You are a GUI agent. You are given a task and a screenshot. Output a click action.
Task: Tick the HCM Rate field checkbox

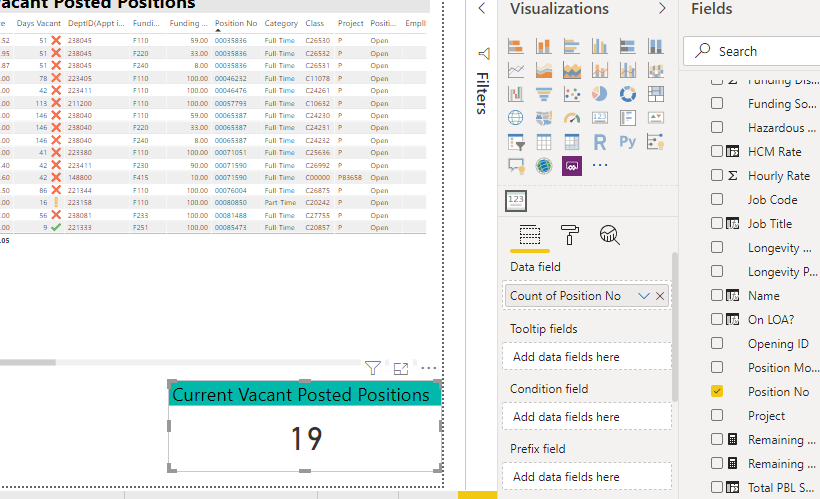coord(717,151)
